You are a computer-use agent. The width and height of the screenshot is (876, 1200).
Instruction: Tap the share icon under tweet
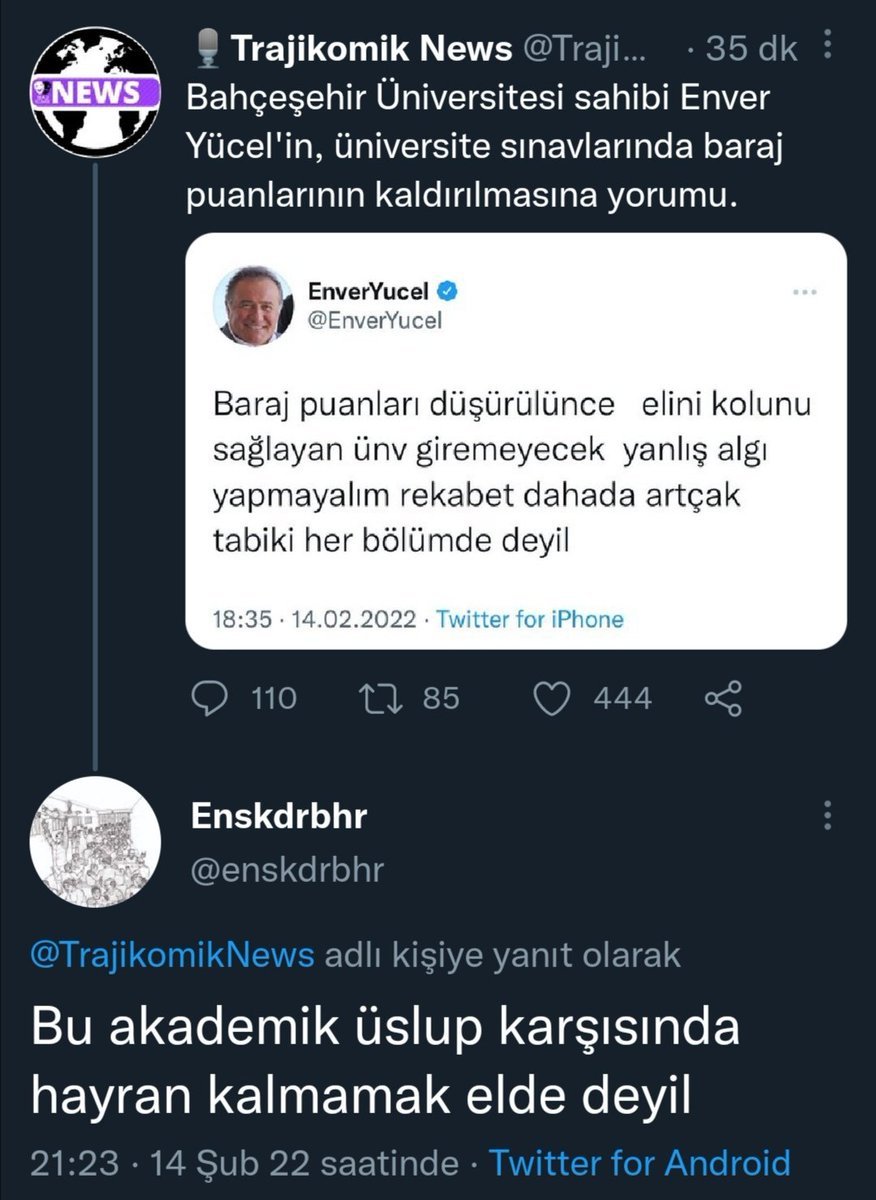723,698
